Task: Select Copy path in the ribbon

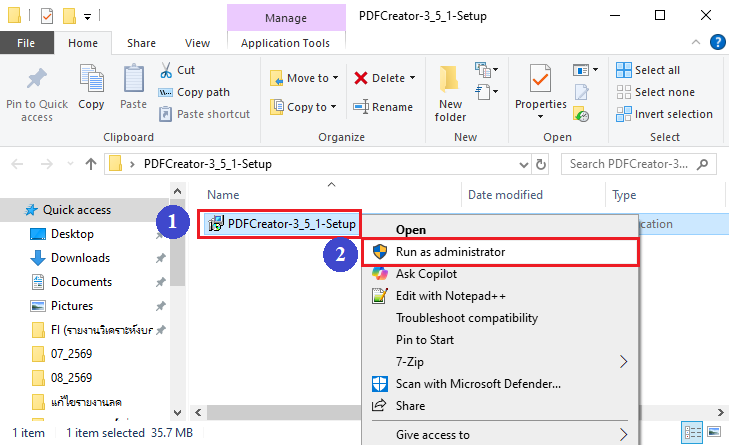Action: pos(194,92)
